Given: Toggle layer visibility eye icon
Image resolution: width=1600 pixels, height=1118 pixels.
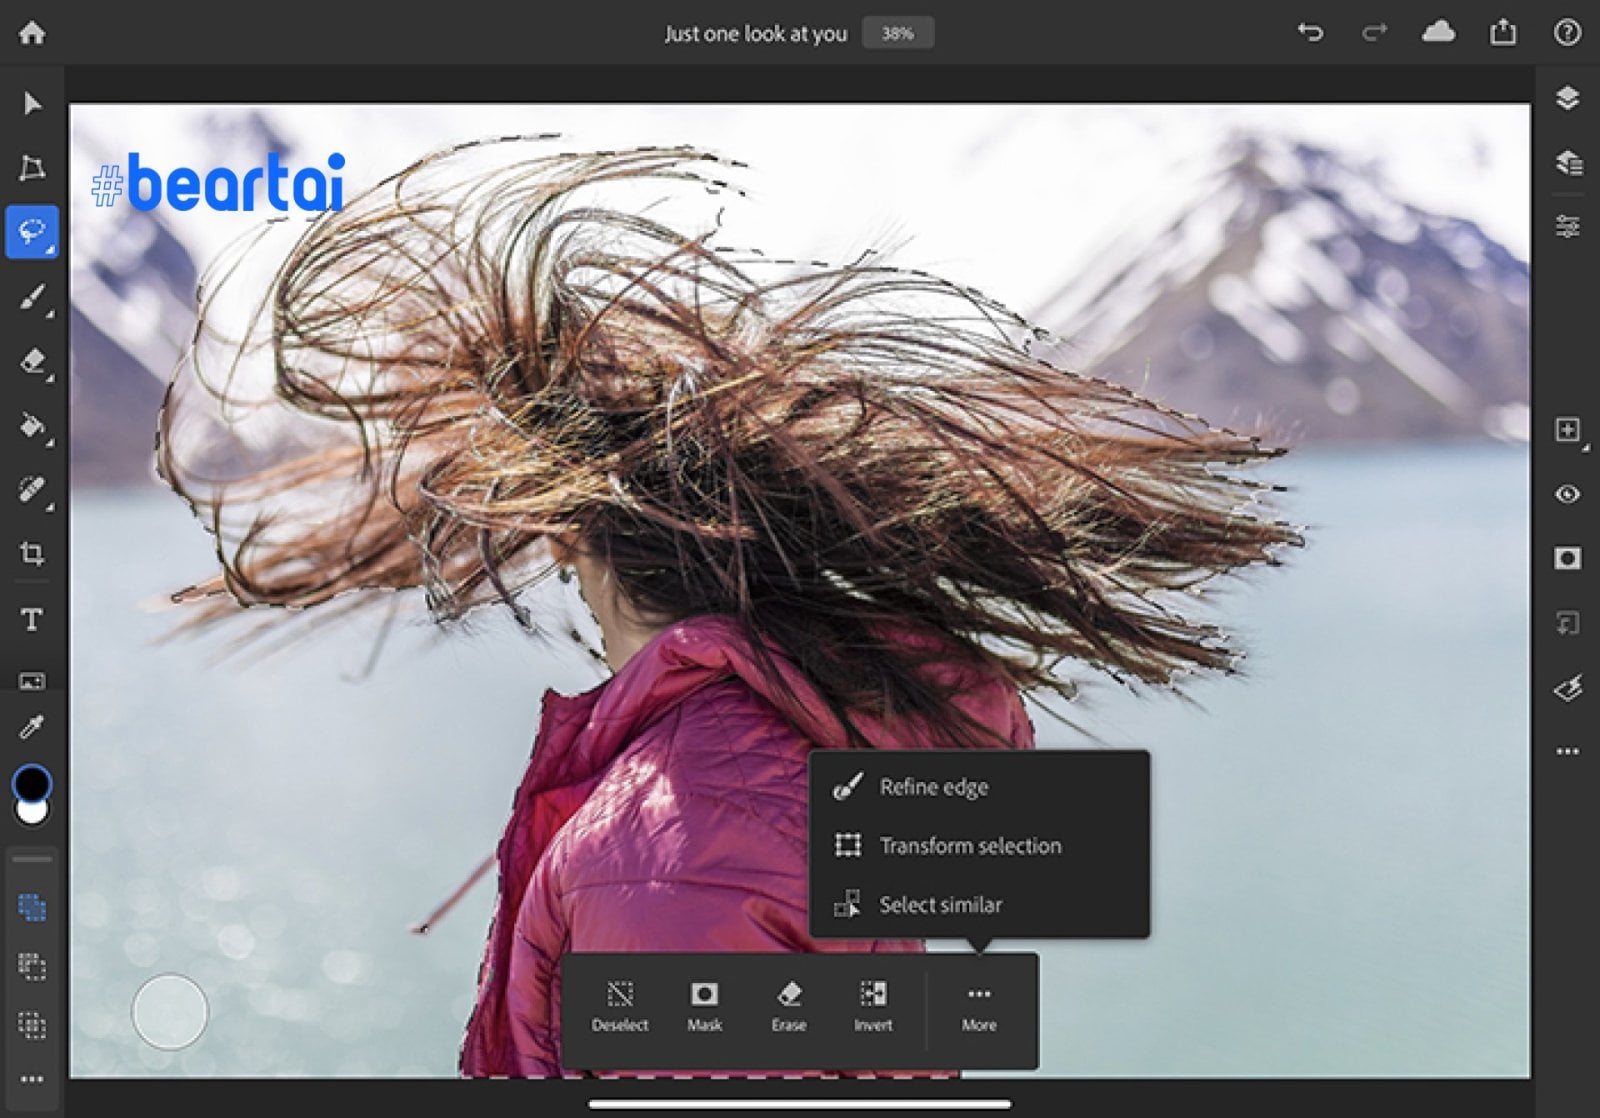Looking at the screenshot, I should coord(1567,494).
